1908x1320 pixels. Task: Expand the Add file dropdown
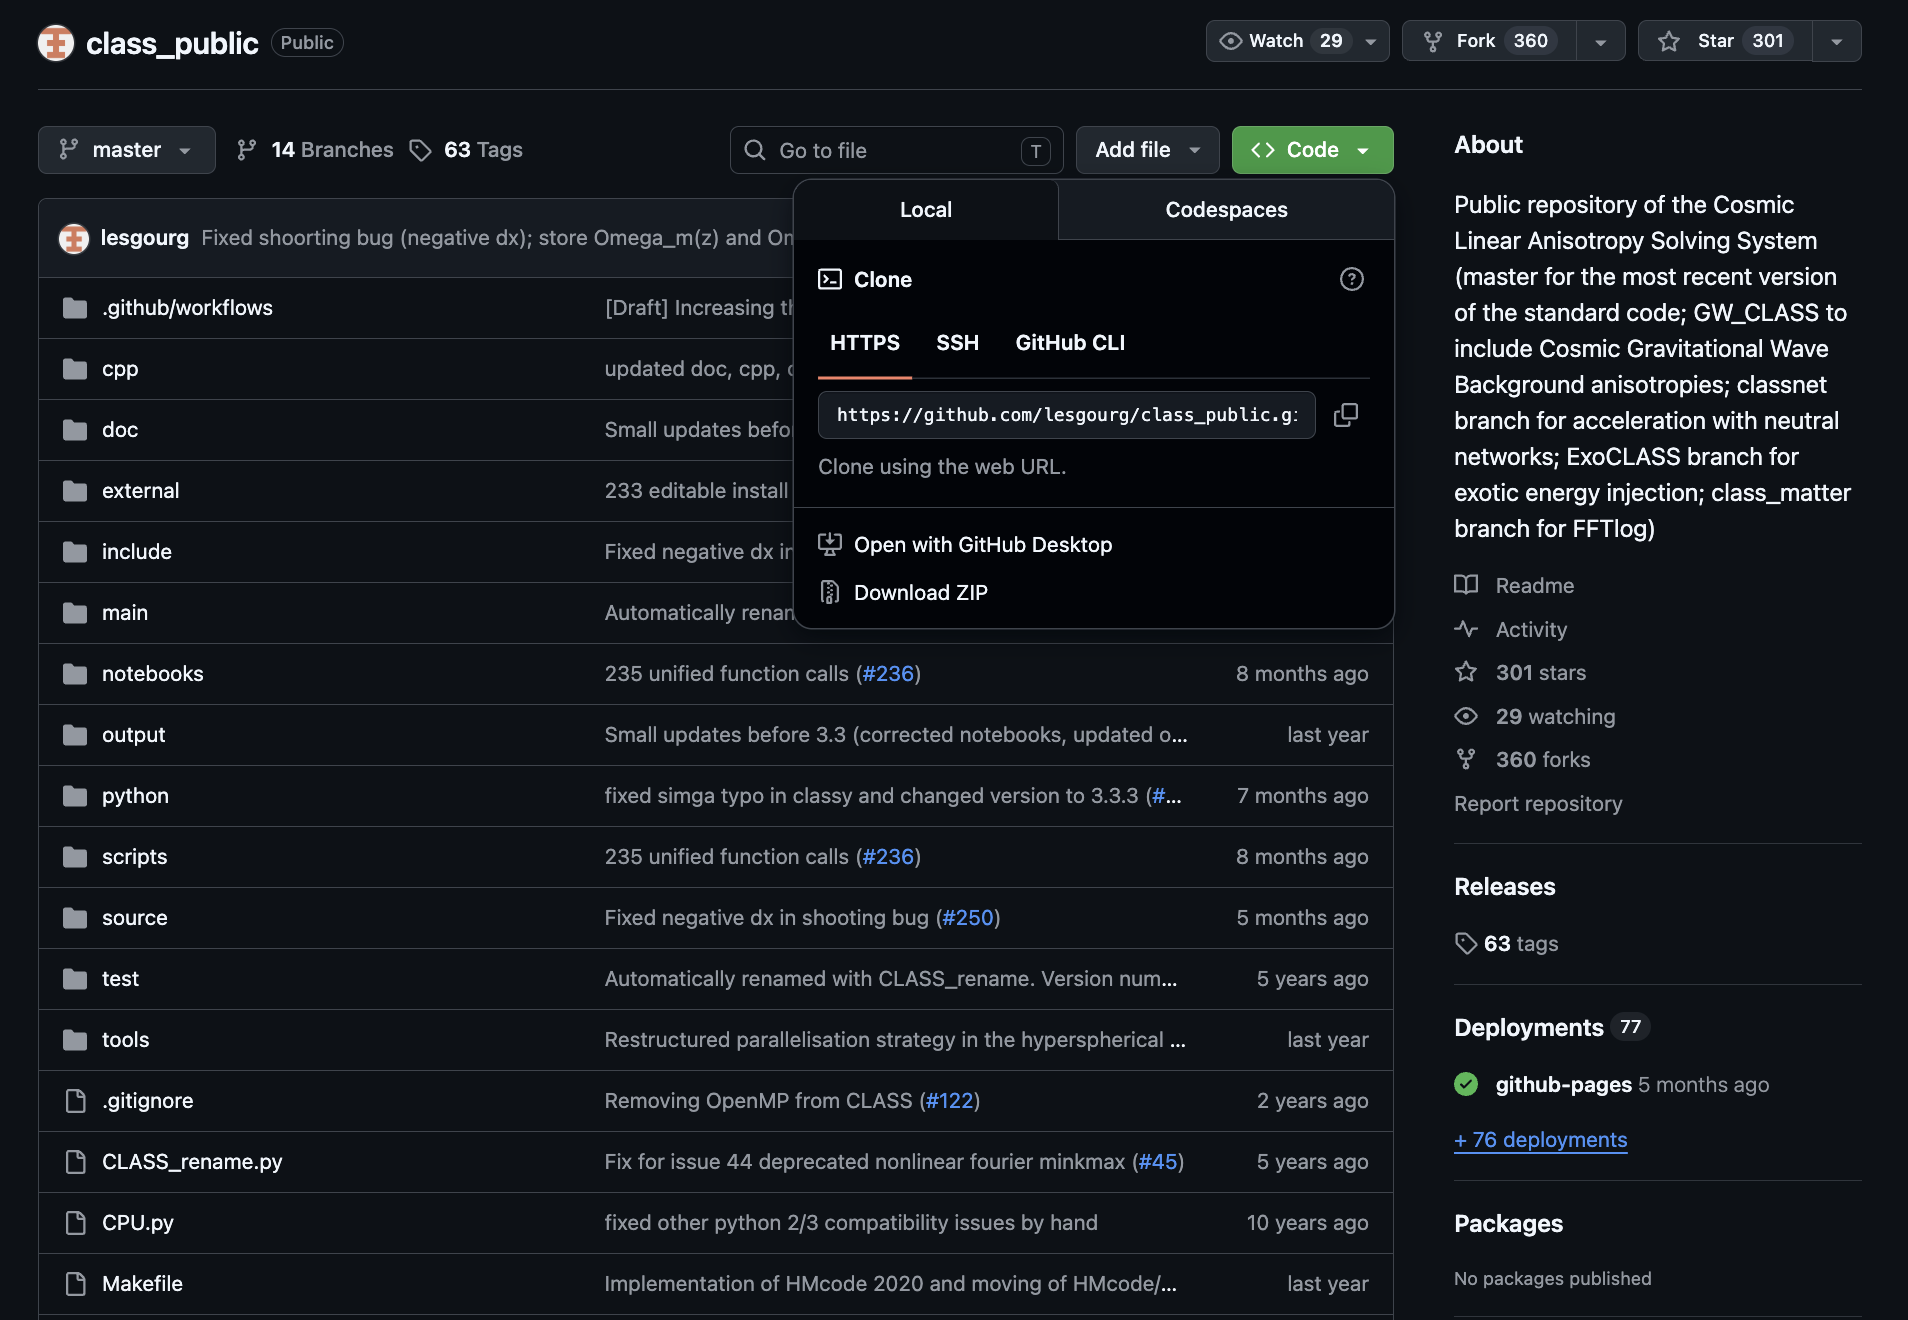click(x=1148, y=150)
